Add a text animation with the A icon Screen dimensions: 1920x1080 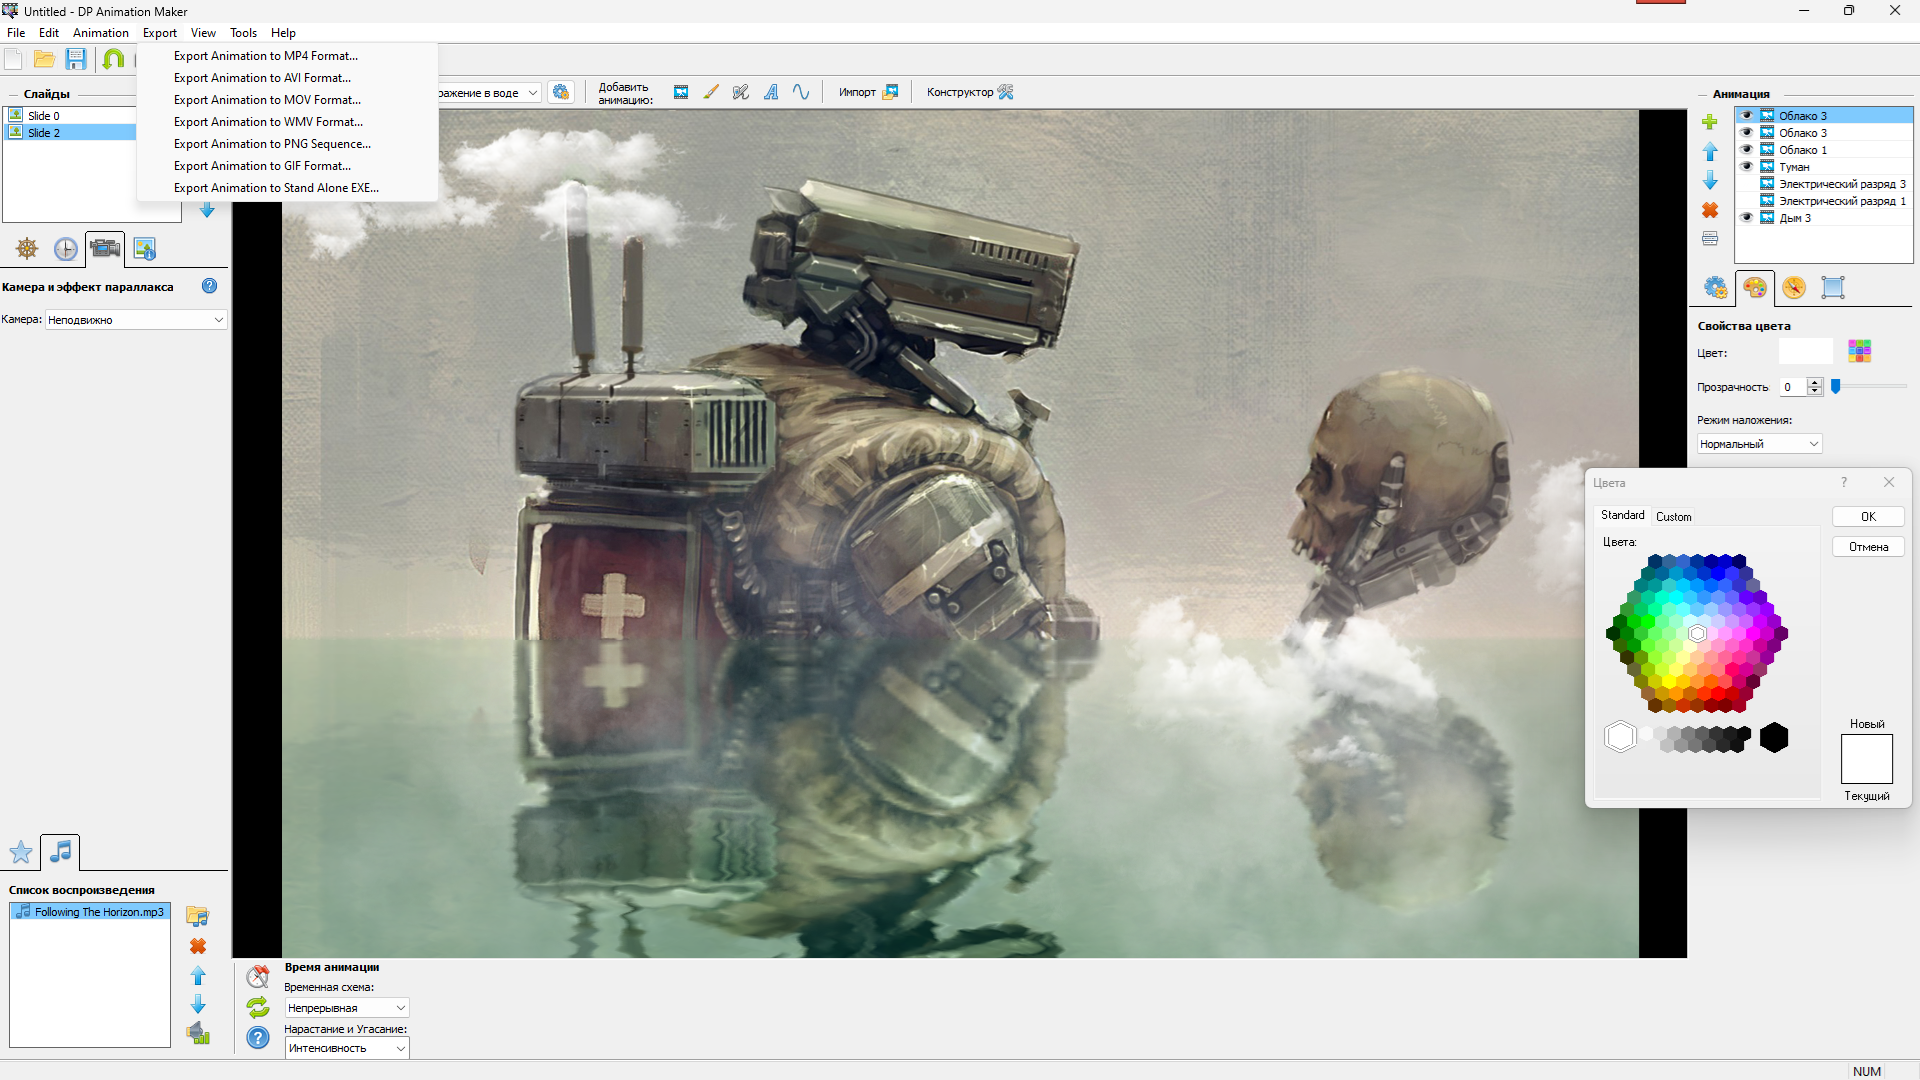pyautogui.click(x=771, y=92)
